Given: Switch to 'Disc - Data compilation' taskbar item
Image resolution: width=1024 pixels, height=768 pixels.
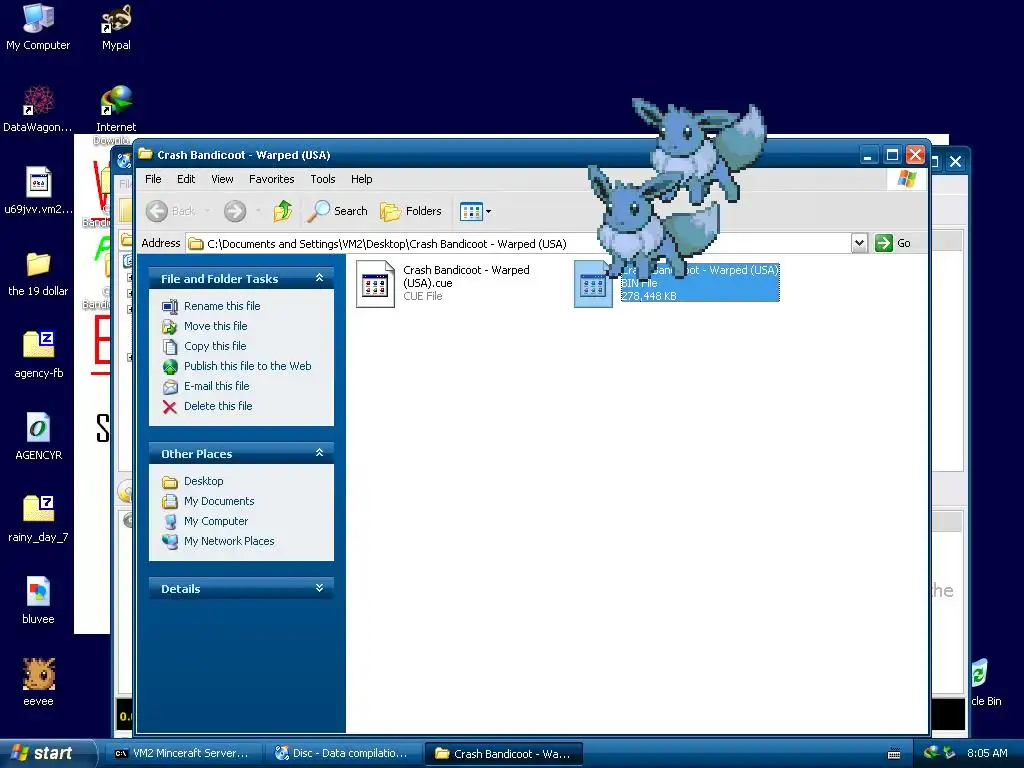Looking at the screenshot, I should click(x=342, y=754).
